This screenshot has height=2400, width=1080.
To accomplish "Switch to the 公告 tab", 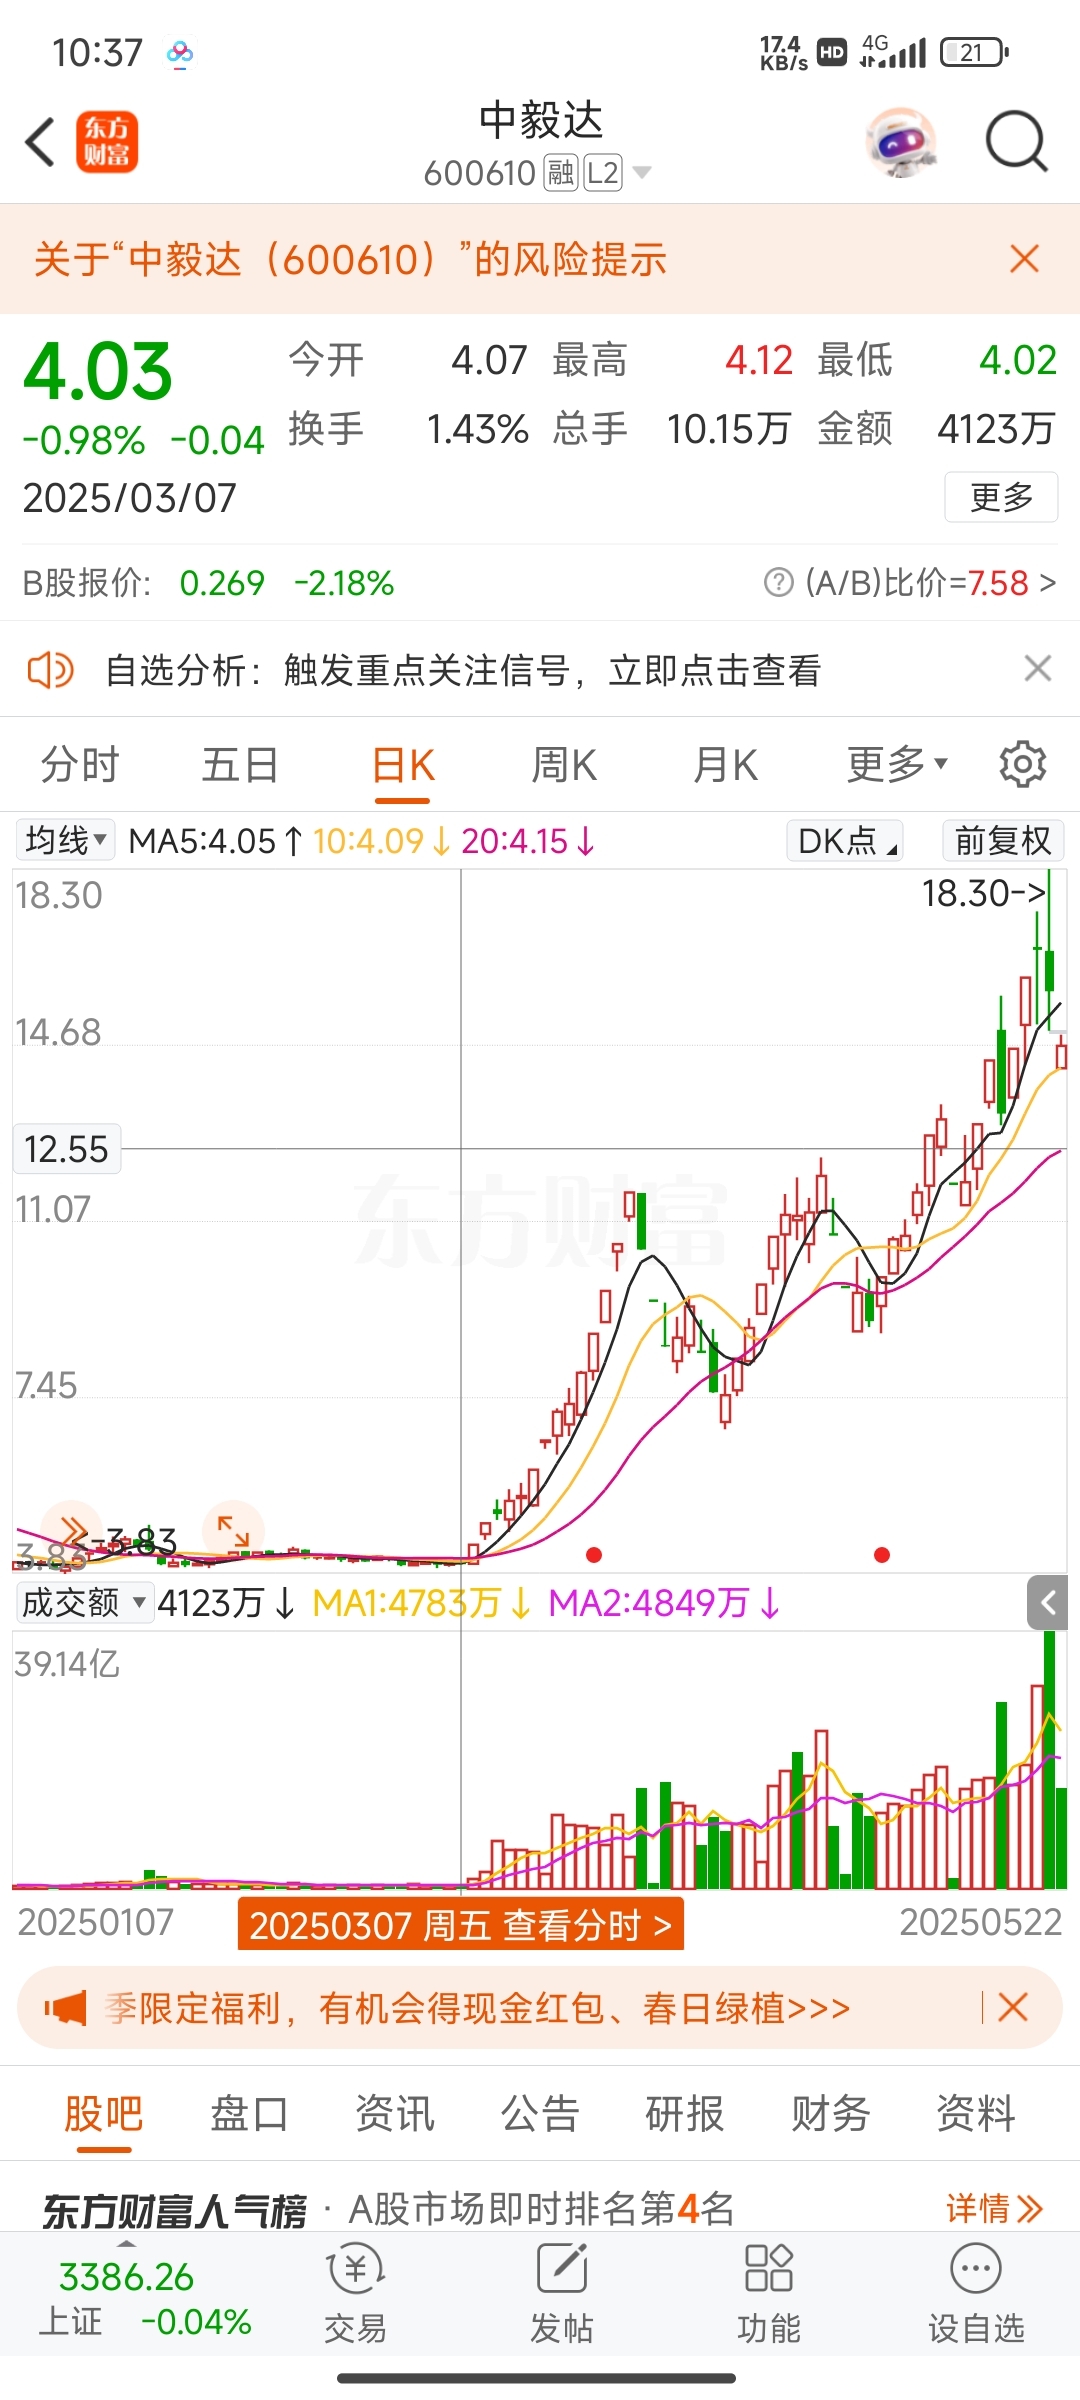I will (540, 2114).
